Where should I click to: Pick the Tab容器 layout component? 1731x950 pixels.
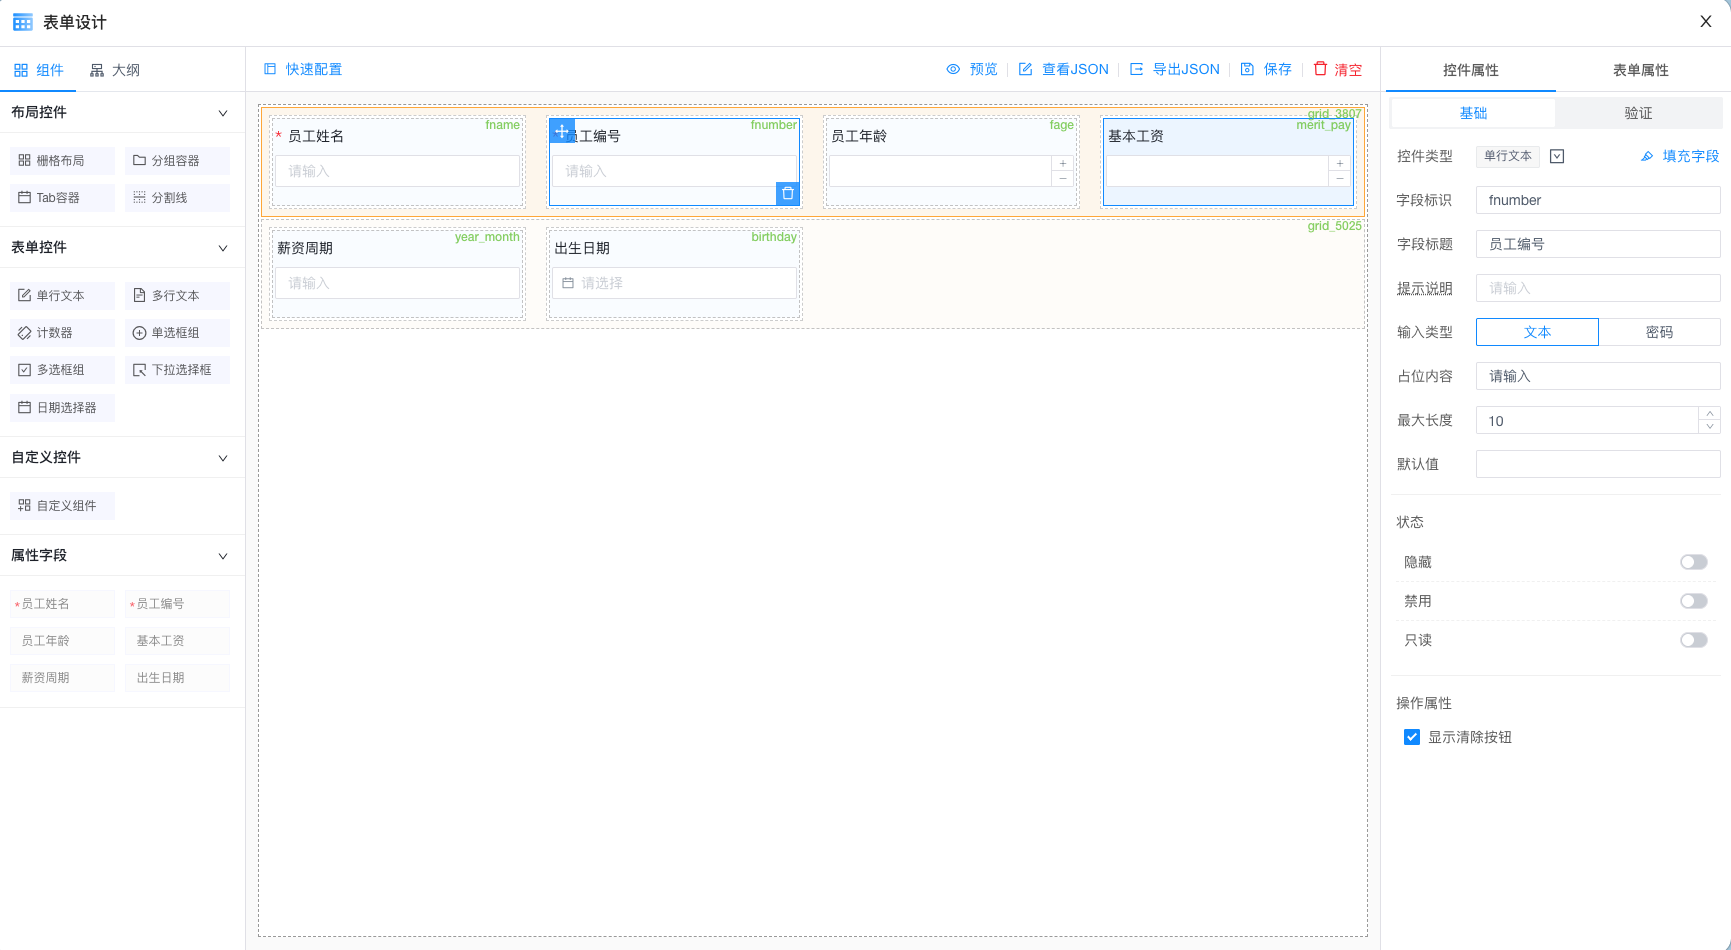click(x=62, y=198)
